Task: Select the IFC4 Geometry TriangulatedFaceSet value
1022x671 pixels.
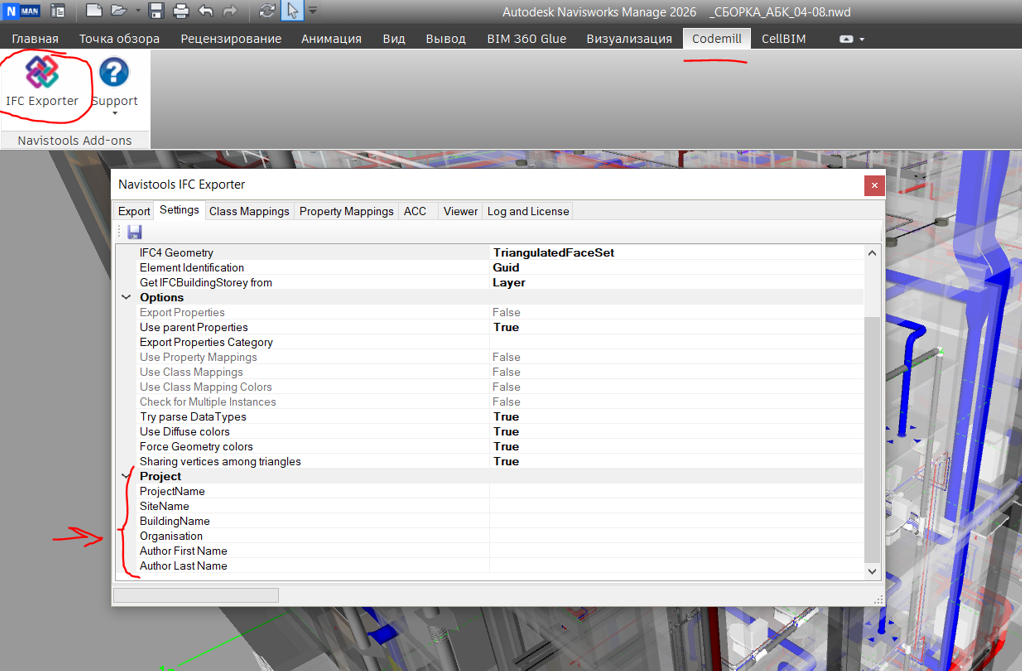Action: click(677, 252)
